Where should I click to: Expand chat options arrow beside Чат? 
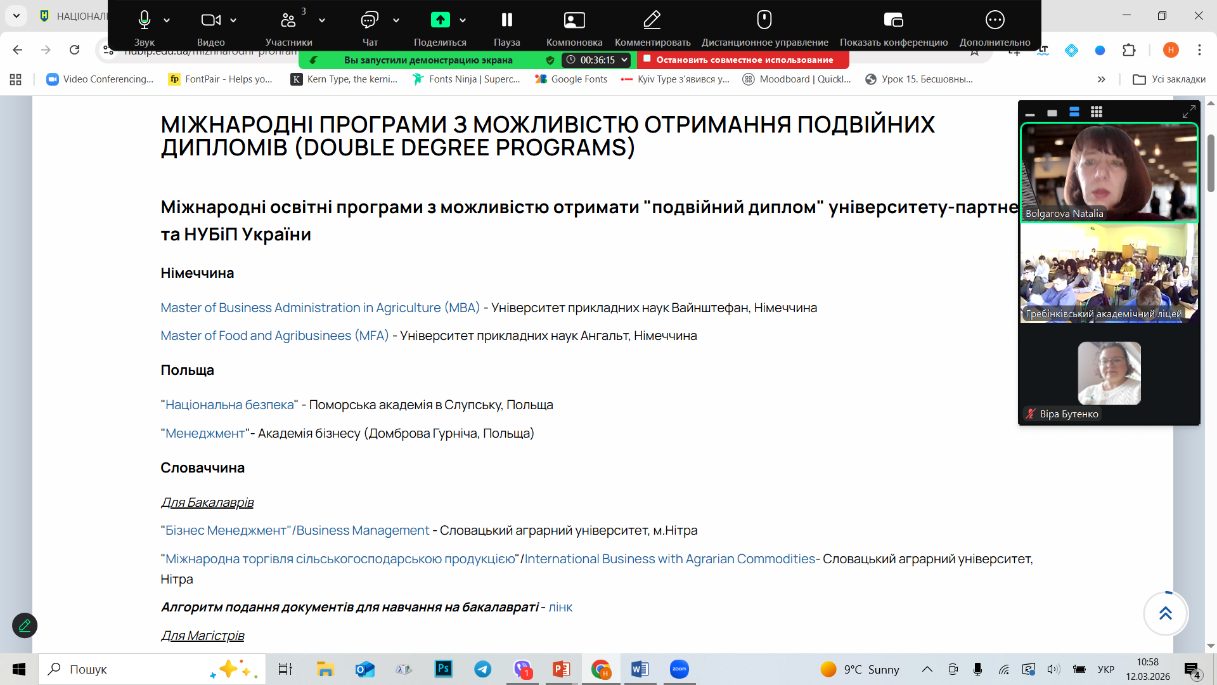[x=396, y=20]
